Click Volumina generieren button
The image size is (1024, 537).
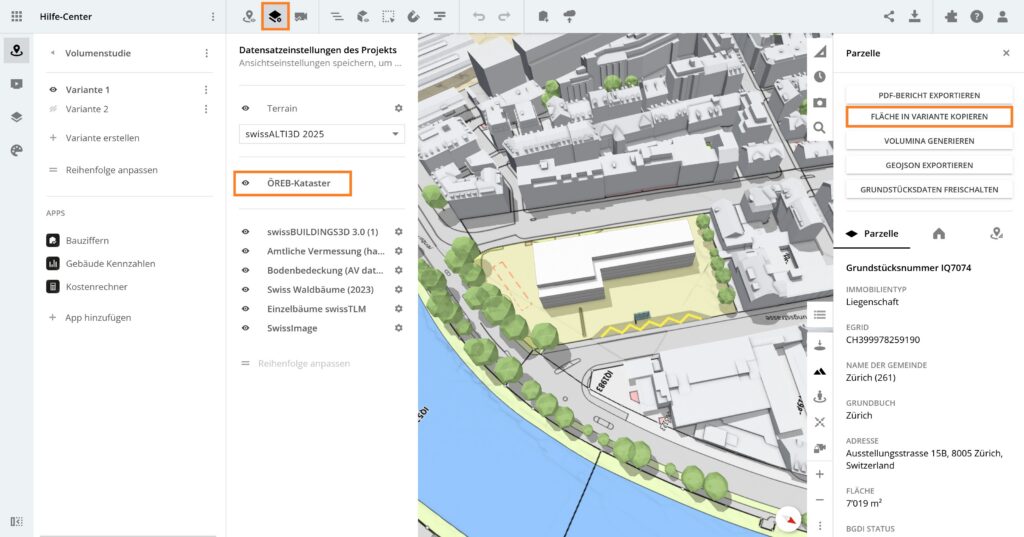pyautogui.click(x=929, y=141)
